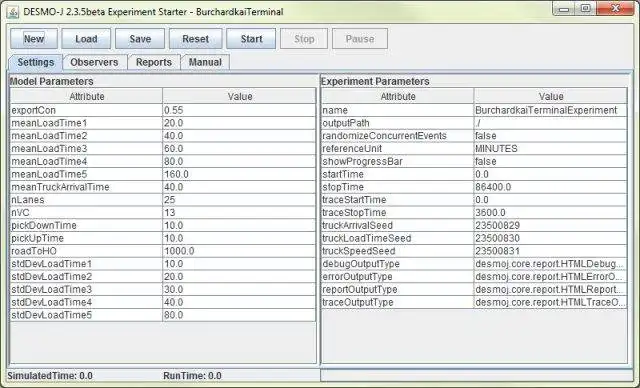Image resolution: width=640 pixels, height=388 pixels.
Task: Select the stdDevLoadTime3 attribute cell
Action: point(87,289)
